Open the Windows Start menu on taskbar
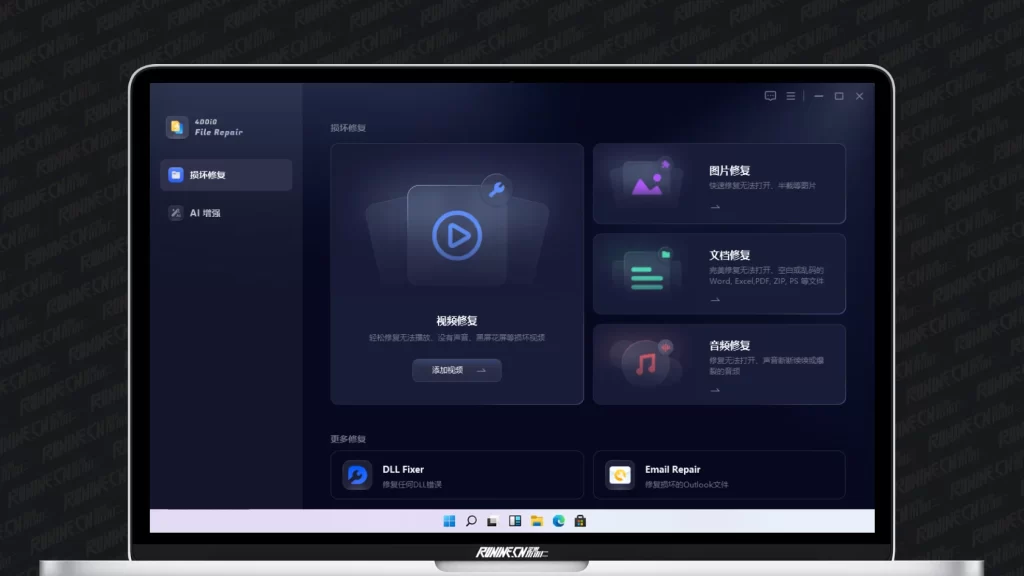Screen dimensions: 1024x576 click(449, 521)
